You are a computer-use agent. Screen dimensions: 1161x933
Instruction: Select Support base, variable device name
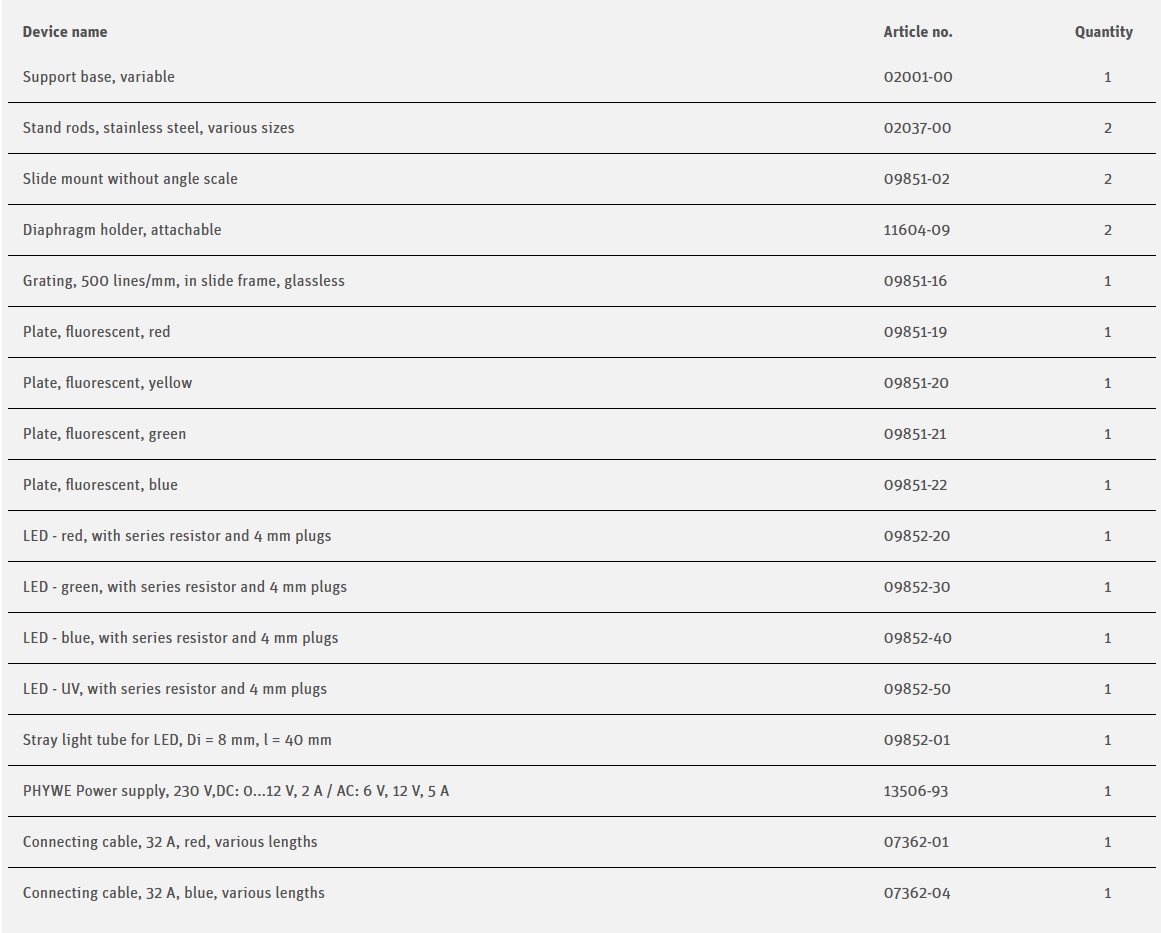(x=99, y=77)
